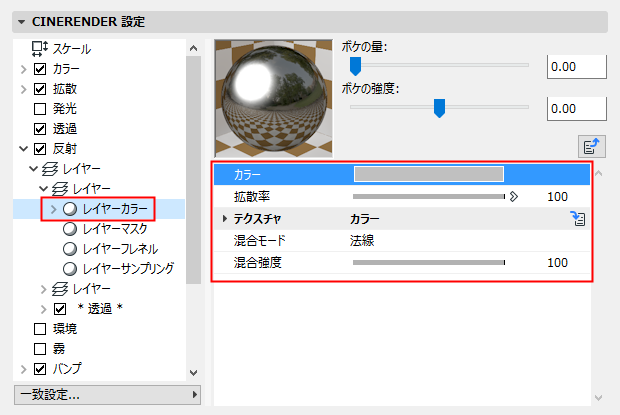This screenshot has width=620, height=415.
Task: Click the layers icon of the collapsed レイヤー
Action: pyautogui.click(x=60, y=289)
